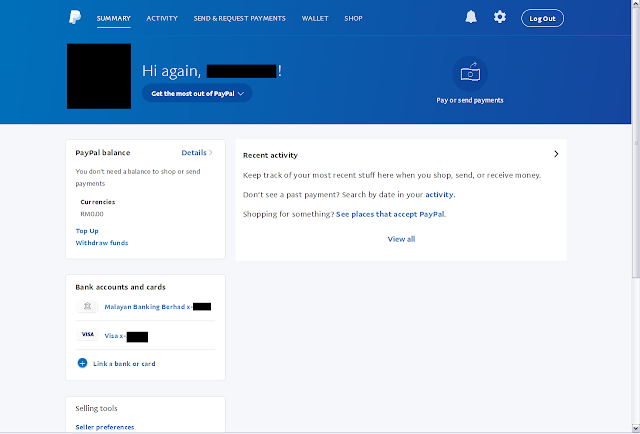Click Withdraw funds link
The width and height of the screenshot is (640, 434).
[102, 243]
